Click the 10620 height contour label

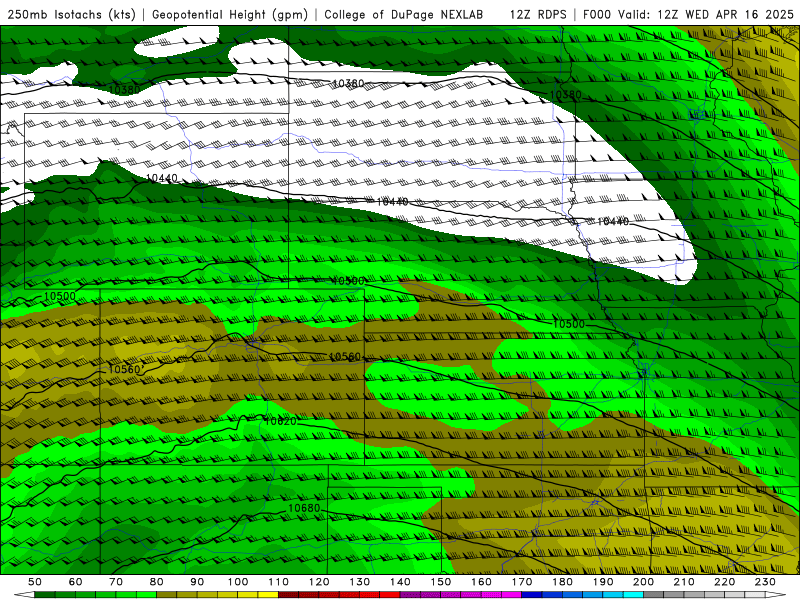pyautogui.click(x=280, y=421)
